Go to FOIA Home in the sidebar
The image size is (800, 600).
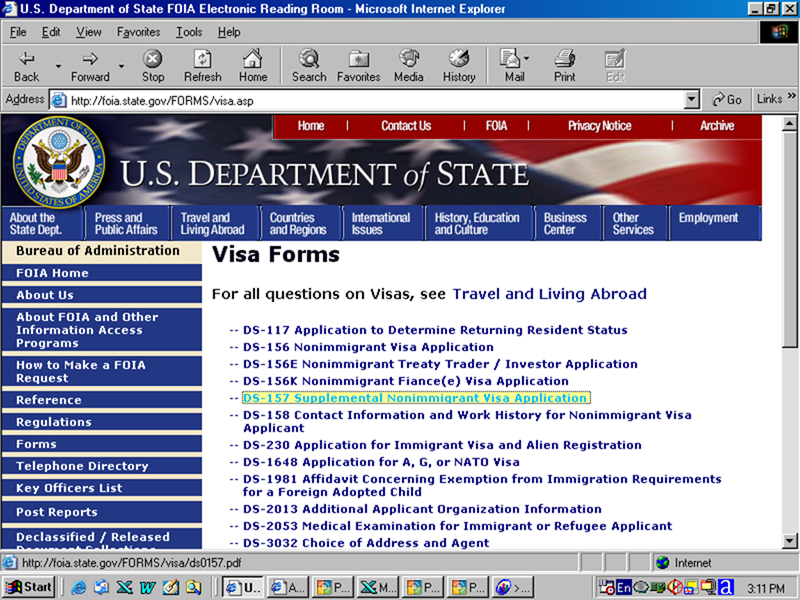coord(102,273)
